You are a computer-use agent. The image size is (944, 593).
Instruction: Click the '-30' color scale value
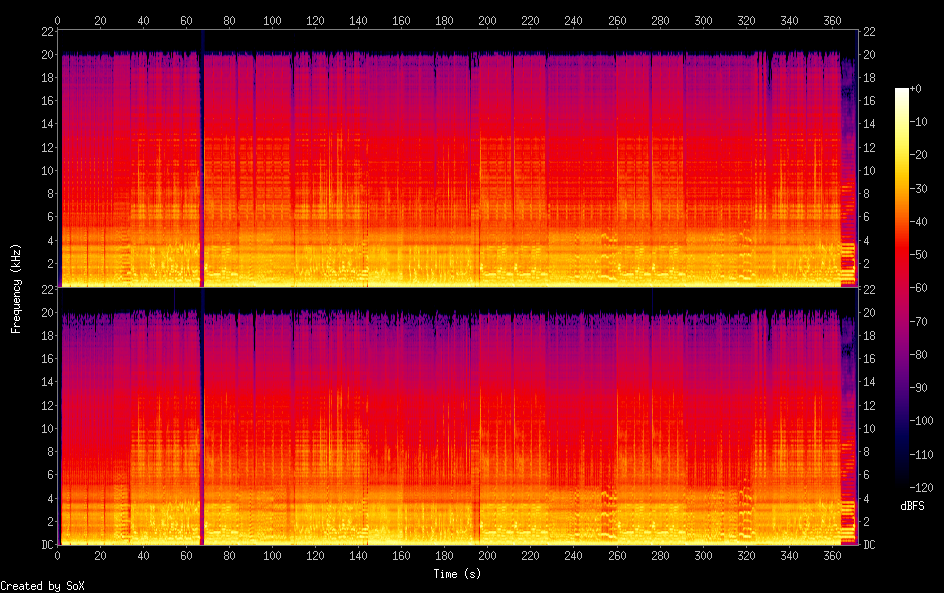point(918,188)
